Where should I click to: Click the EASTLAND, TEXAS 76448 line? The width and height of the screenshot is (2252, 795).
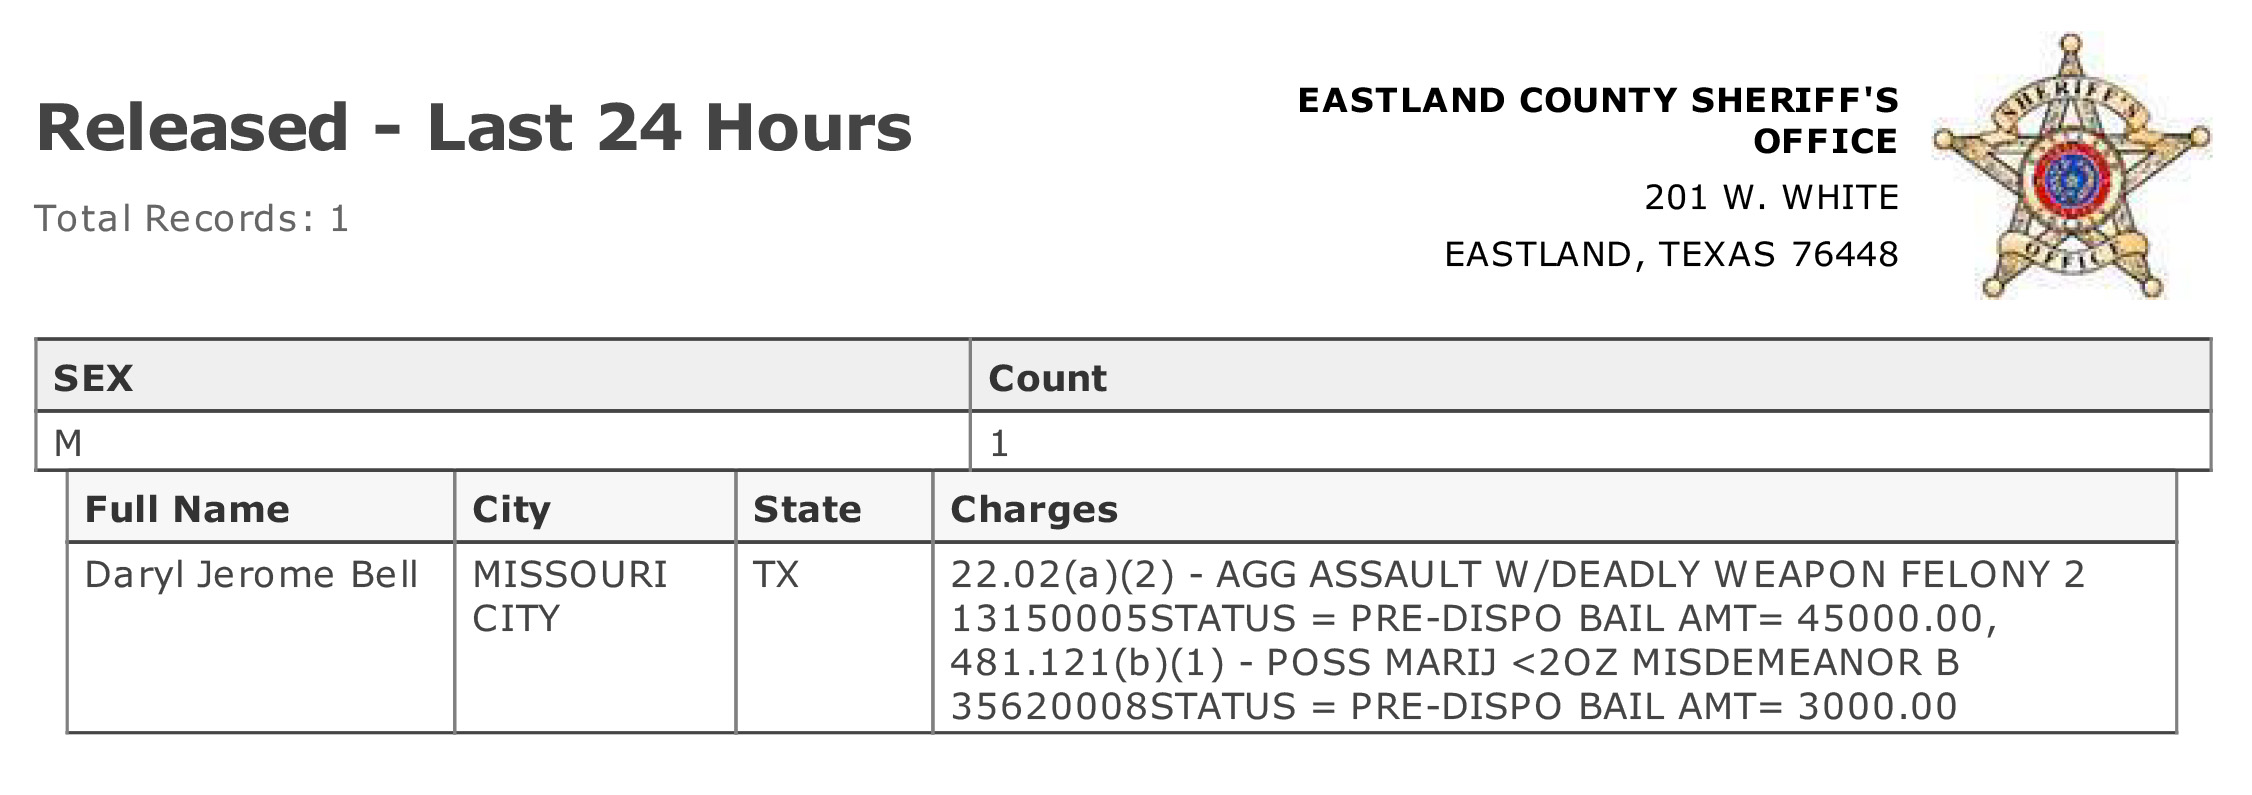tap(1672, 254)
